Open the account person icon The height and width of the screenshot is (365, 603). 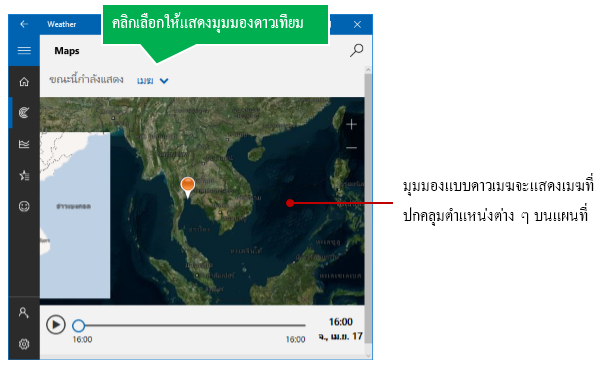24,313
